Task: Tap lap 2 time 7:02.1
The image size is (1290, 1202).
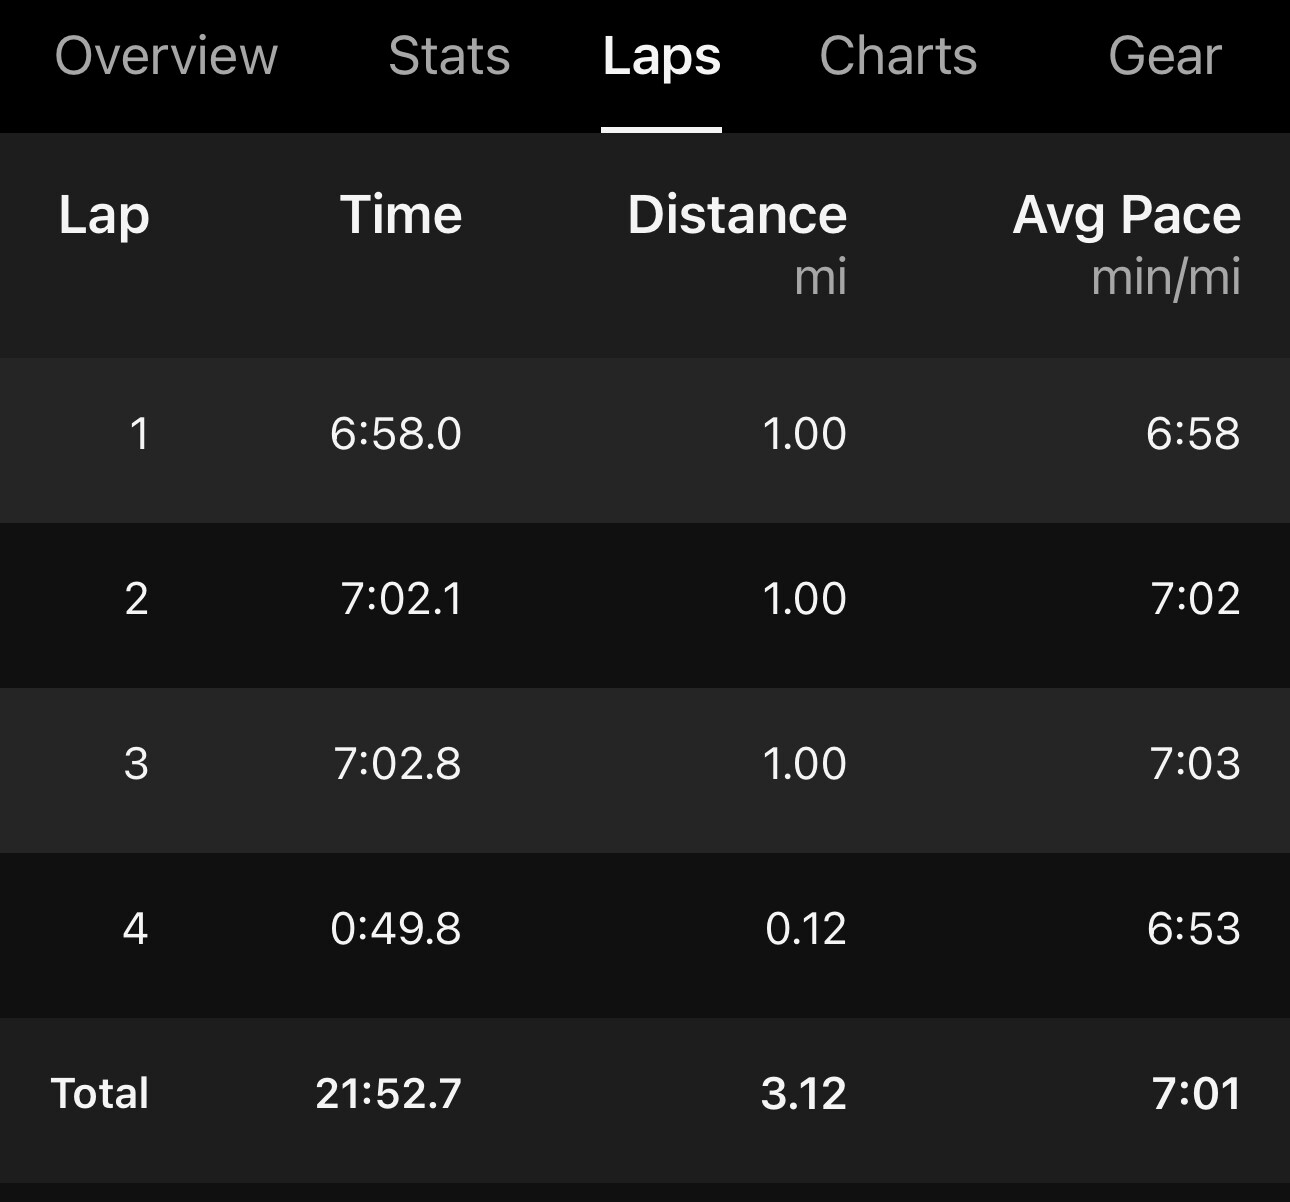Action: [401, 599]
